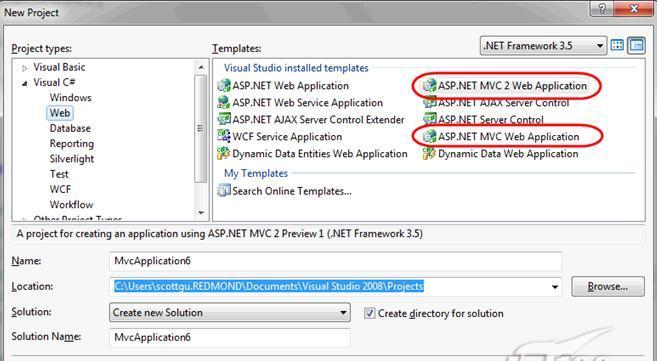Click the Browse... button
This screenshot has width=657, height=361.
(x=608, y=286)
